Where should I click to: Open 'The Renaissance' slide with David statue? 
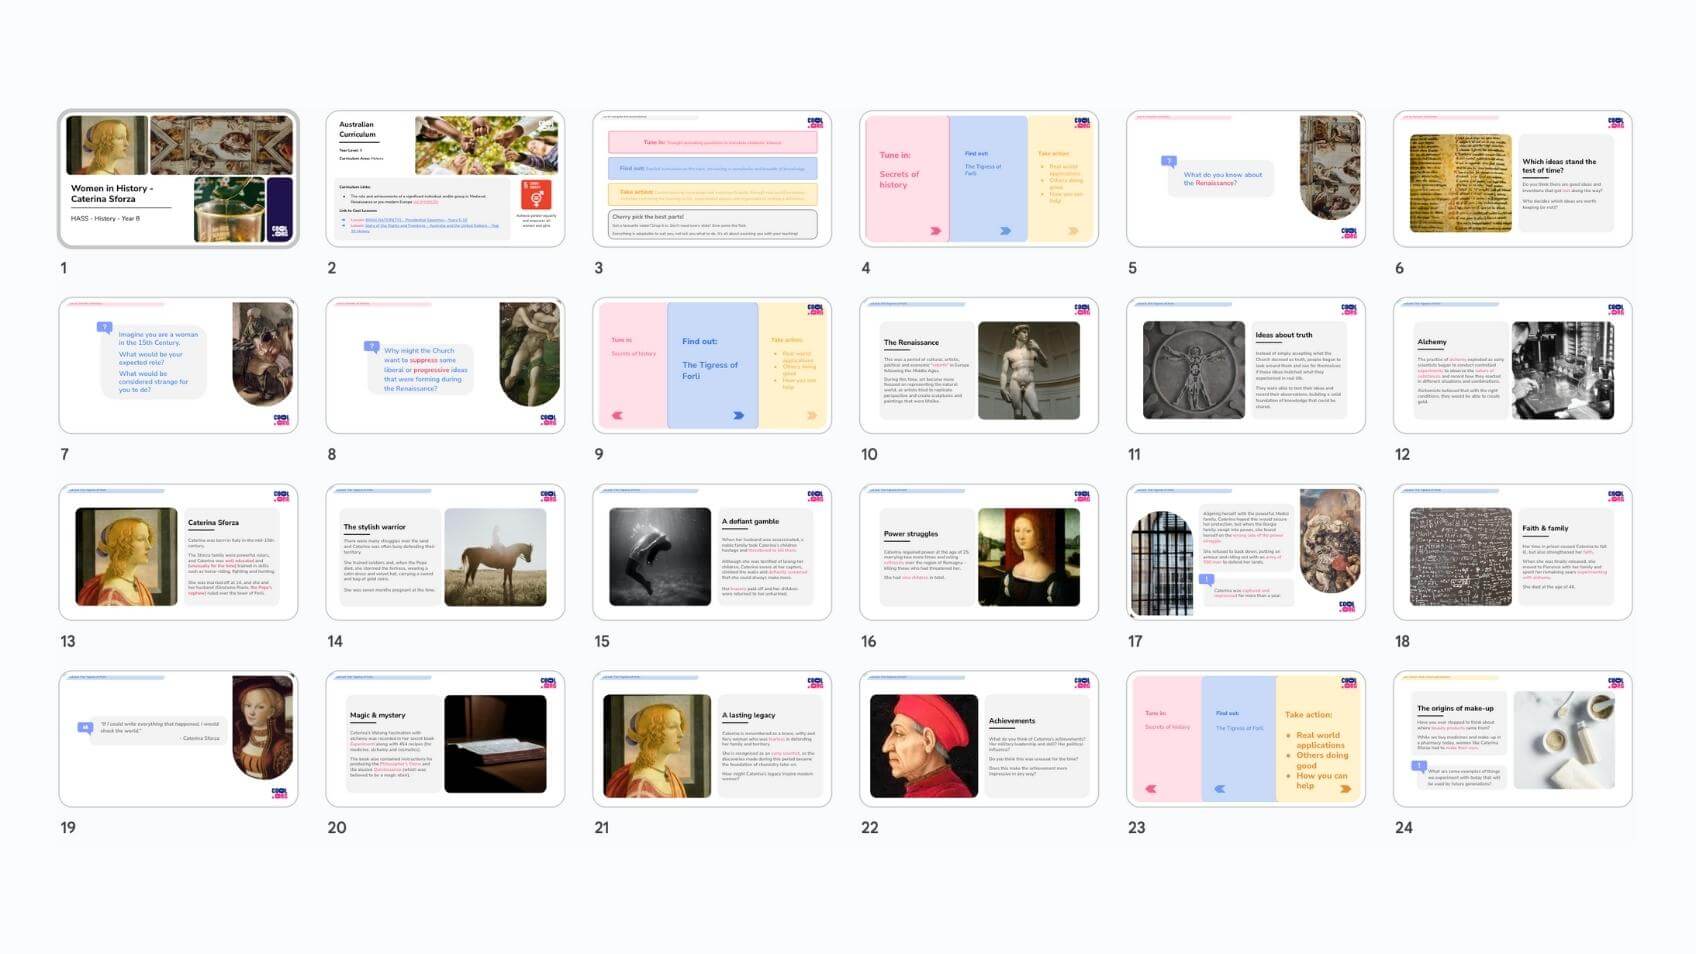(x=978, y=366)
